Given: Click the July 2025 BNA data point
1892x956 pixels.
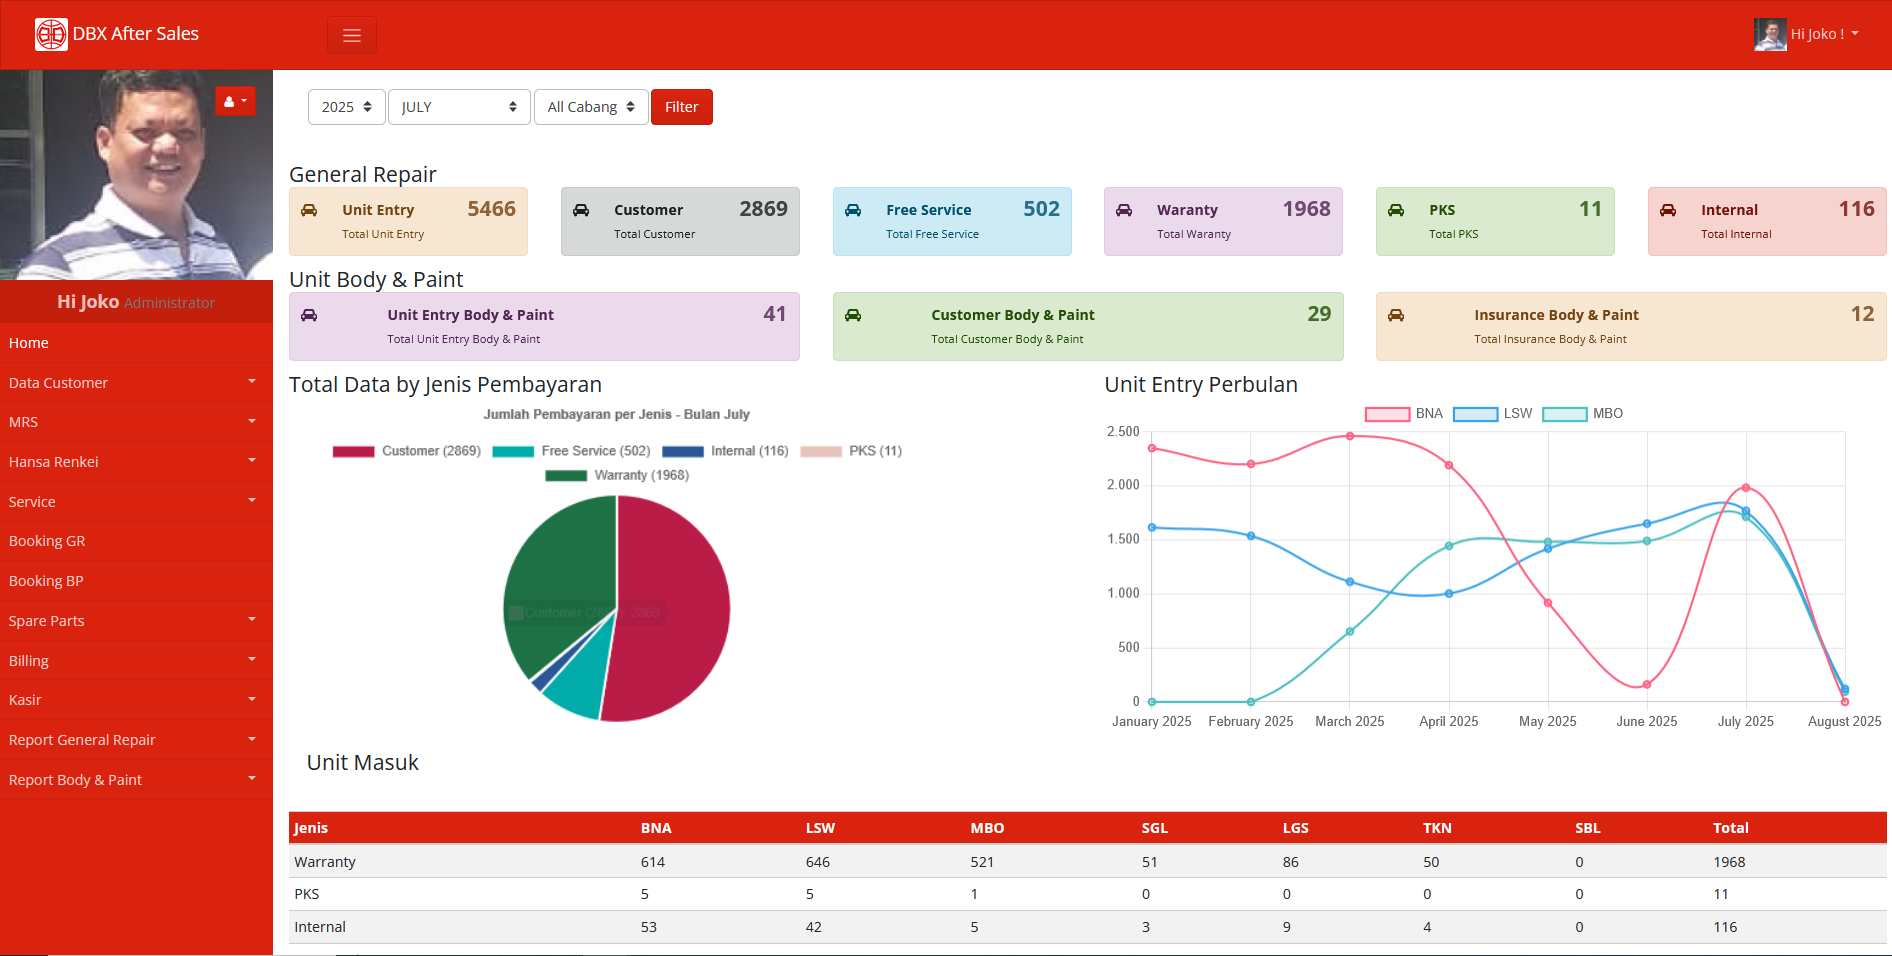Looking at the screenshot, I should [1745, 488].
